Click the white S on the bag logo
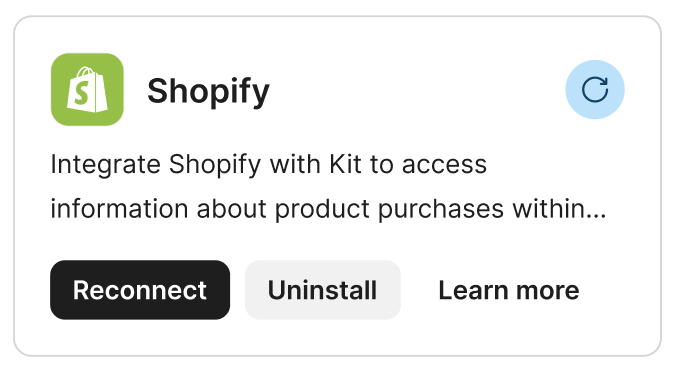680x372 pixels. point(82,93)
